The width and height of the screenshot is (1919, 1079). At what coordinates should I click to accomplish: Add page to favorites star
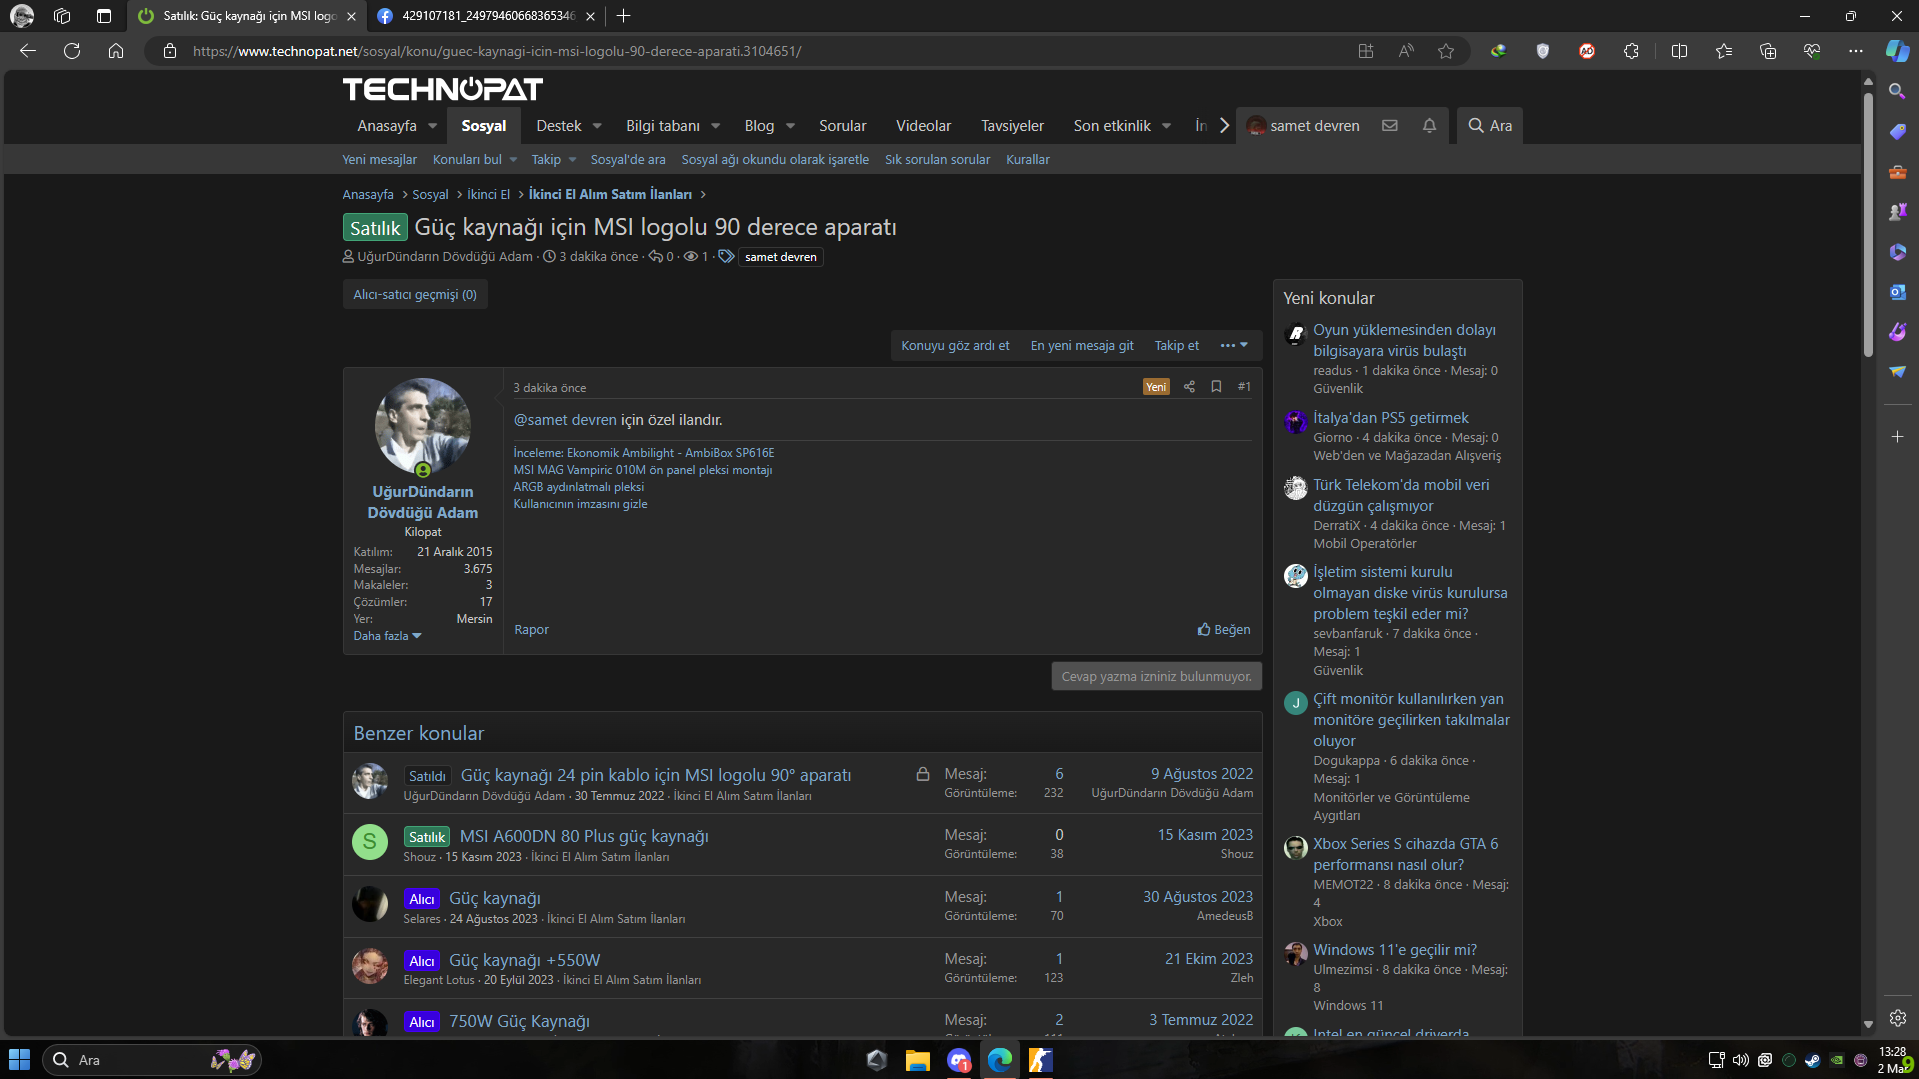click(1446, 51)
